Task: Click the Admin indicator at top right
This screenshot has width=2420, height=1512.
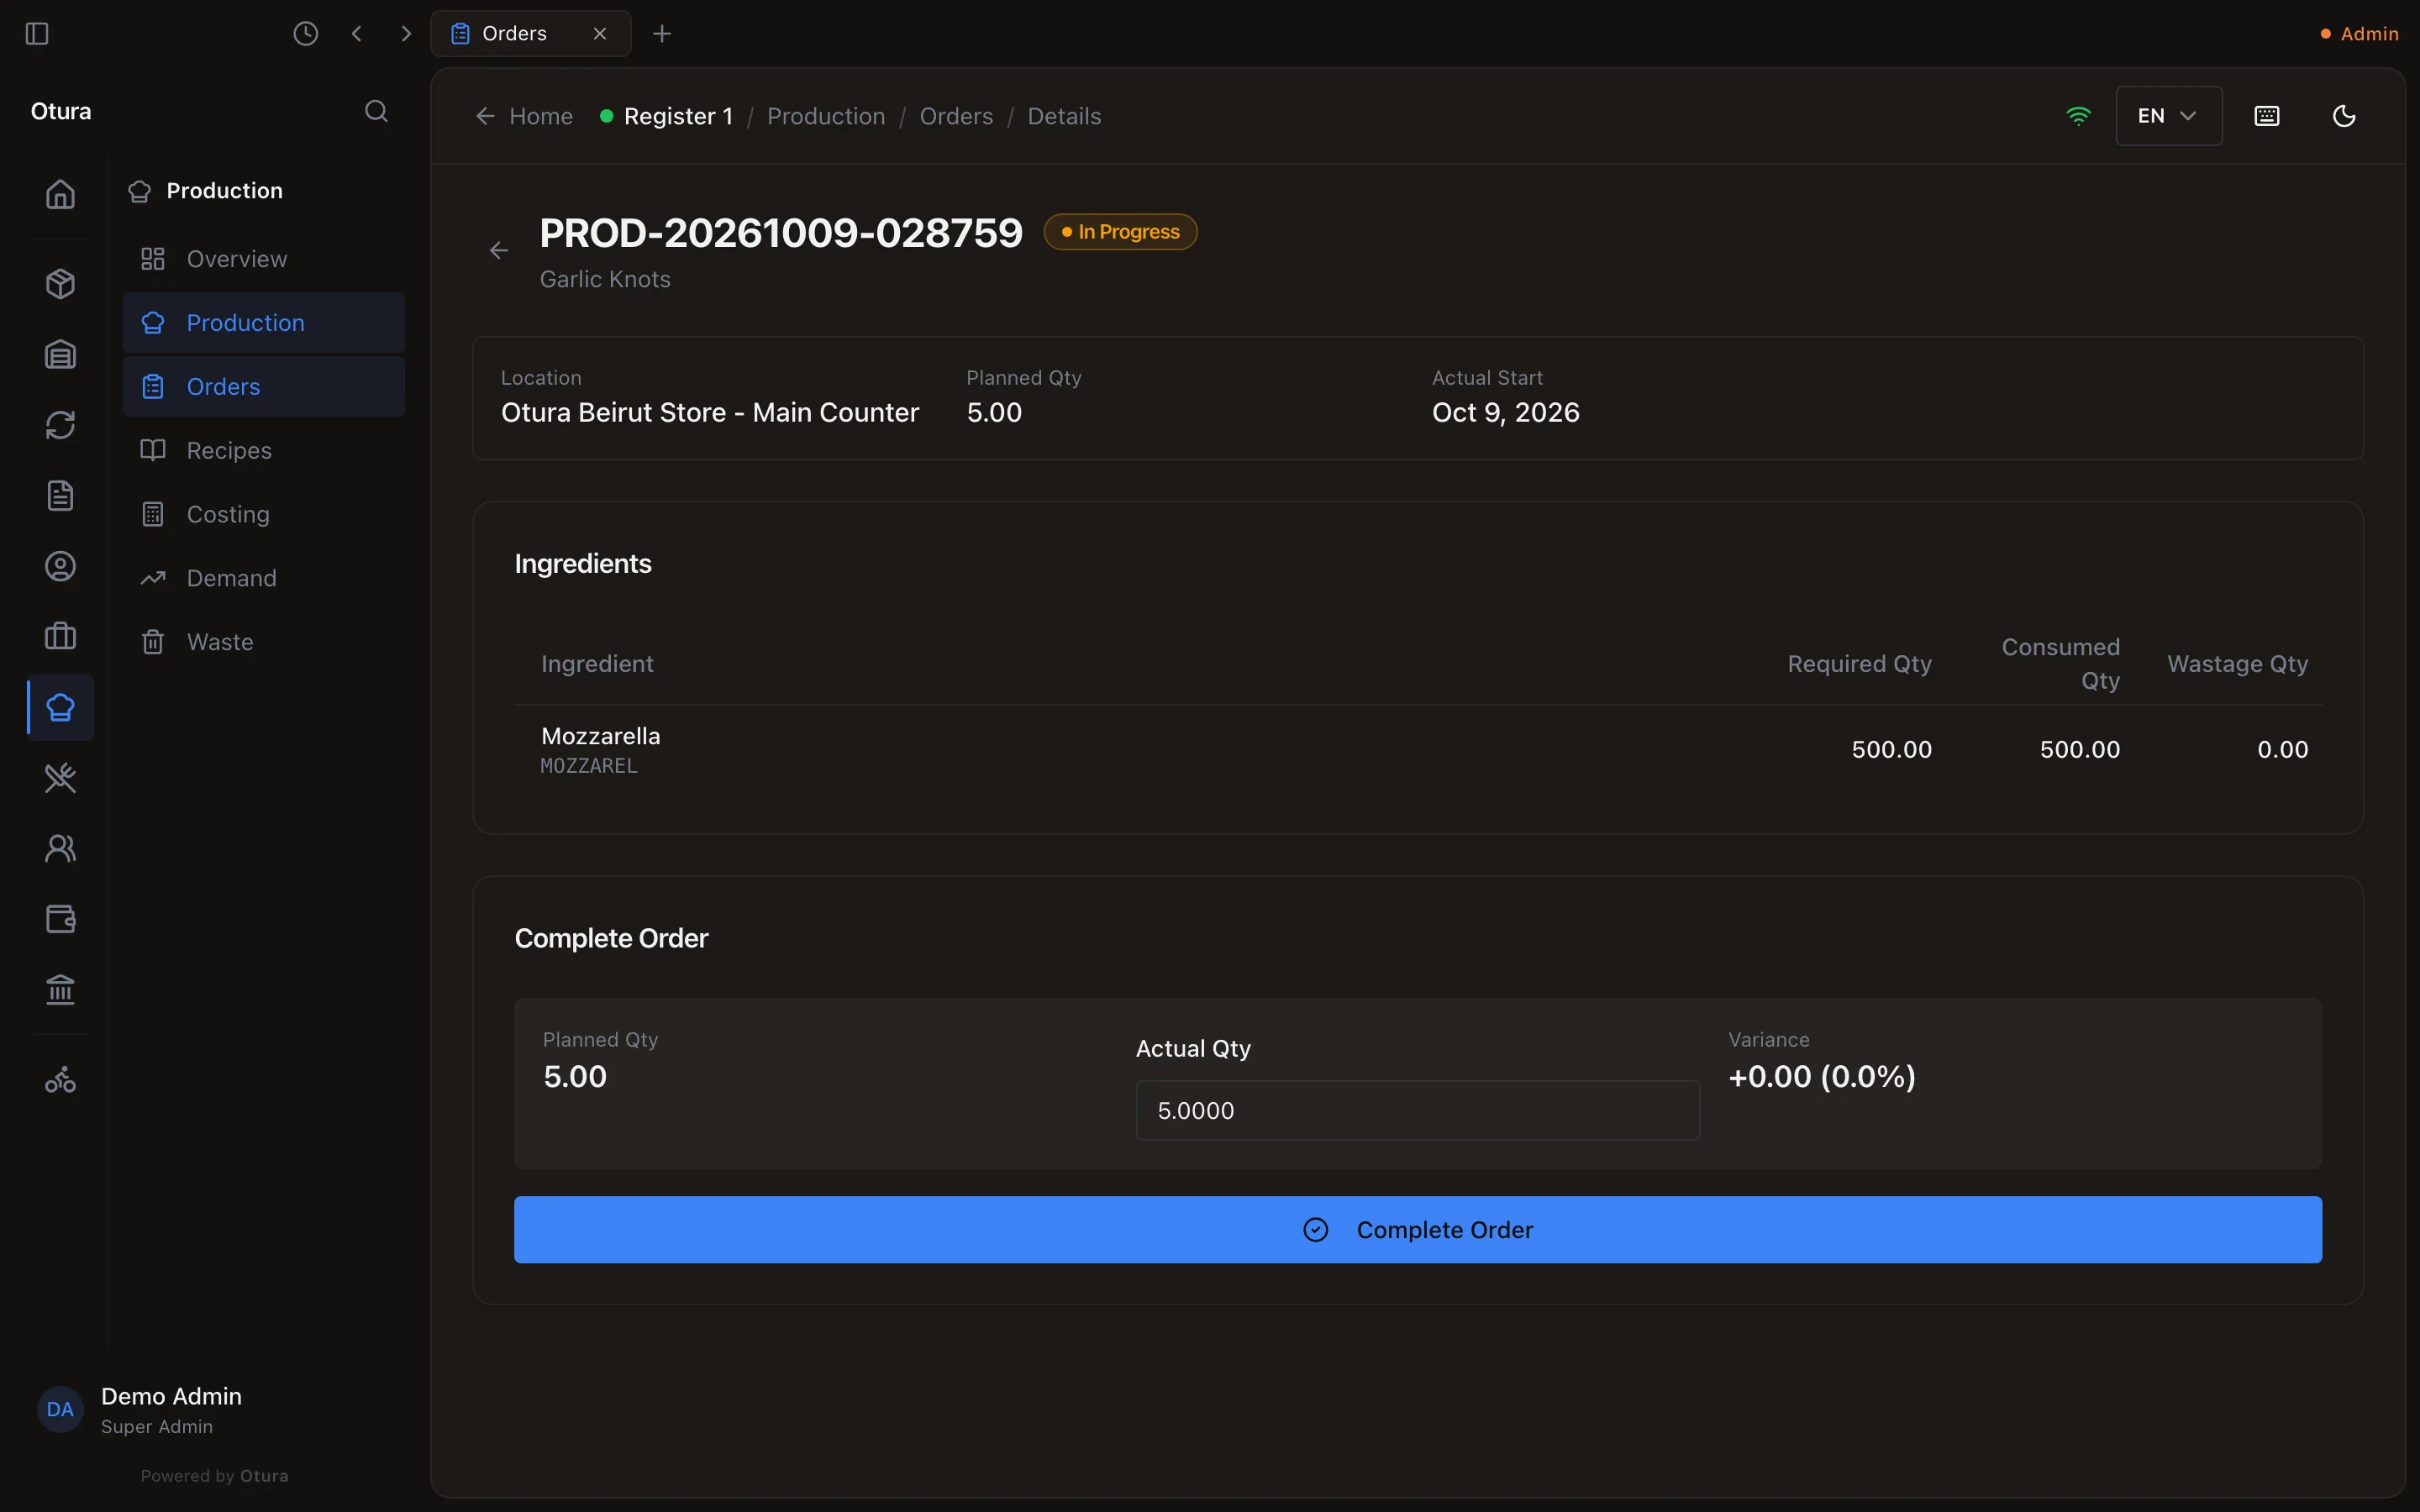Action: pyautogui.click(x=2359, y=34)
